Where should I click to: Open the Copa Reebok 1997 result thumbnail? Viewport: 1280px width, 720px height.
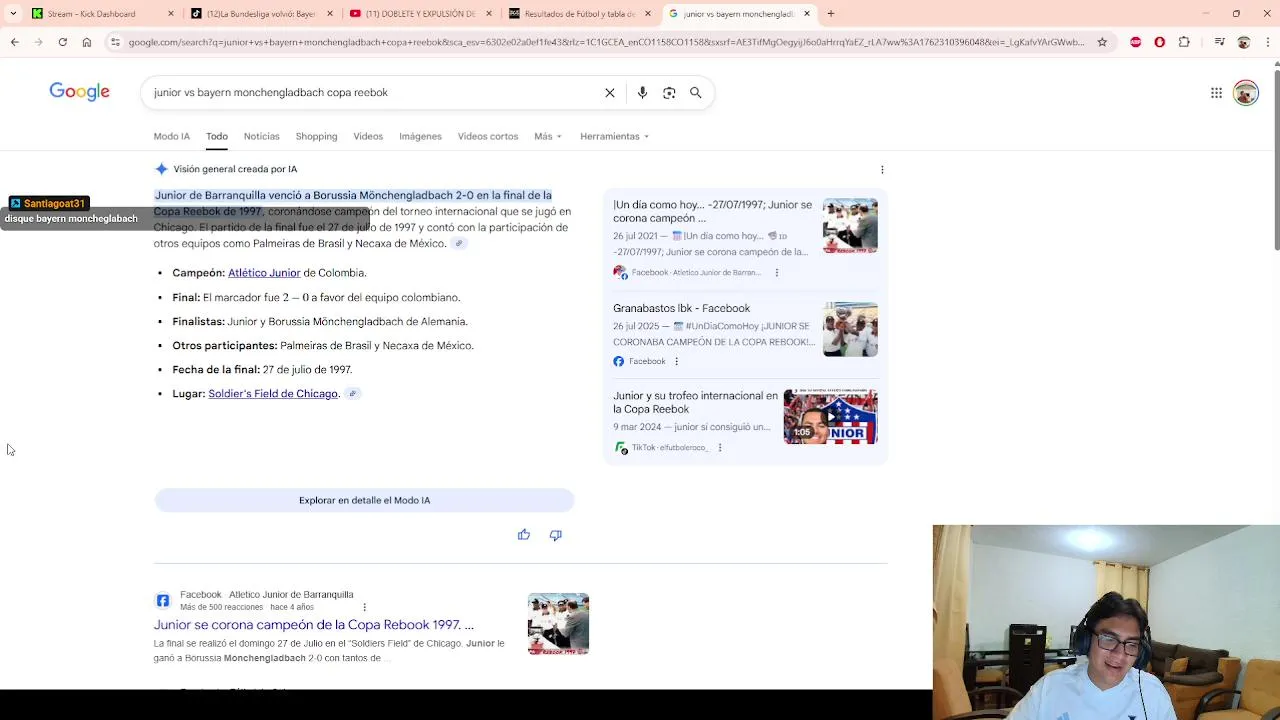558,624
